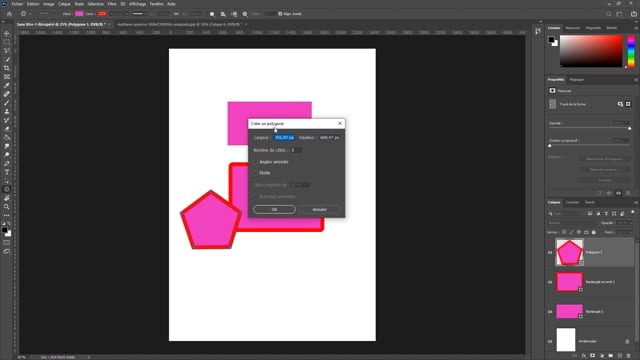Select the Hand tool
The width and height of the screenshot is (640, 360).
click(7, 198)
